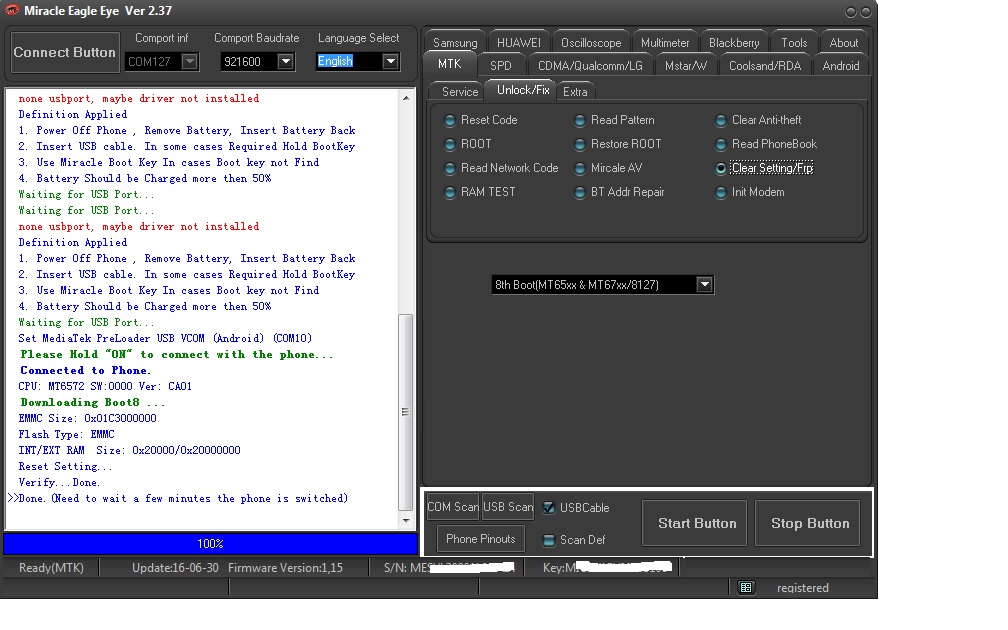Click the log scrollbar up arrow
This screenshot has width=1008, height=630.
406,98
